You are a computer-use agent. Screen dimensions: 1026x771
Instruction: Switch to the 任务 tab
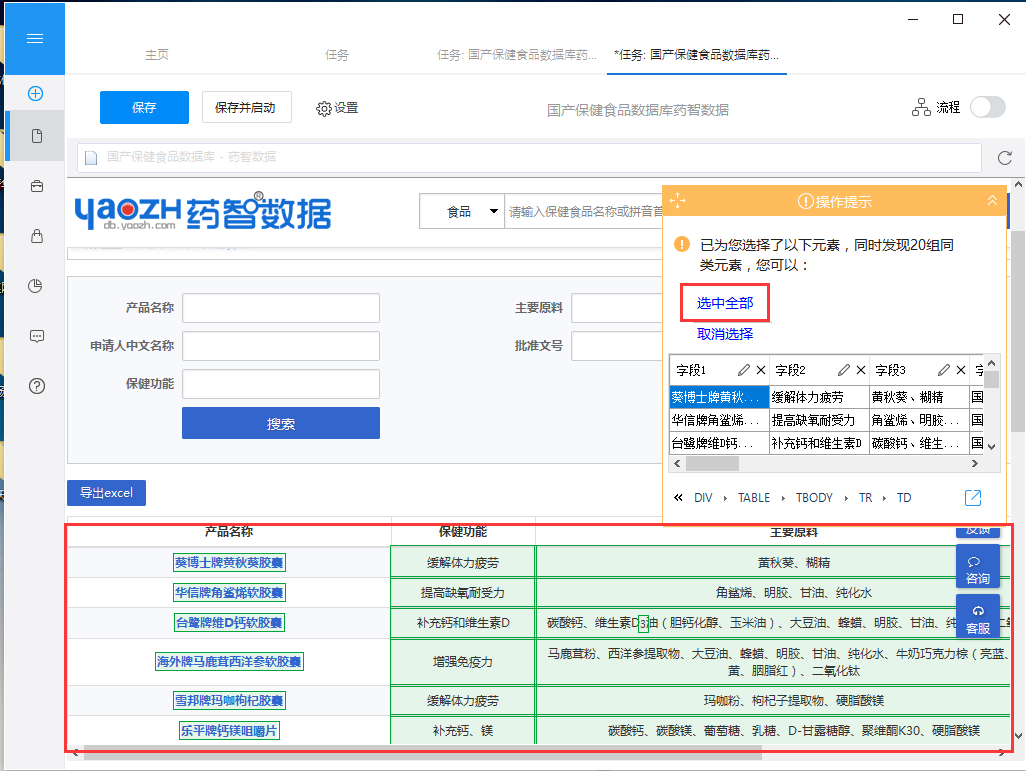click(x=337, y=55)
